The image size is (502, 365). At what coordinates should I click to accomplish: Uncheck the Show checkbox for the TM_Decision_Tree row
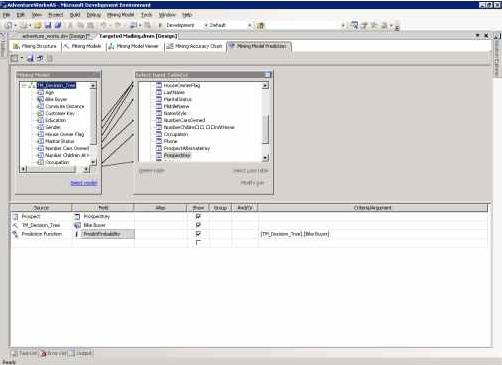tap(198, 225)
